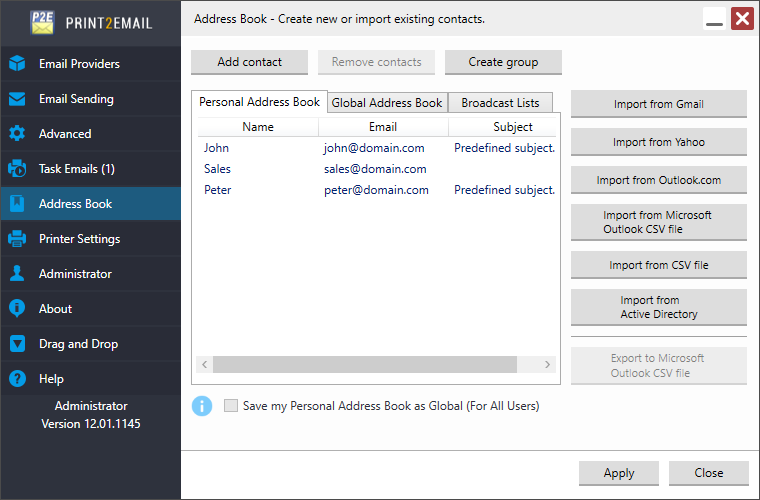Open Administrator user icon
This screenshot has height=500, width=760.
17,274
